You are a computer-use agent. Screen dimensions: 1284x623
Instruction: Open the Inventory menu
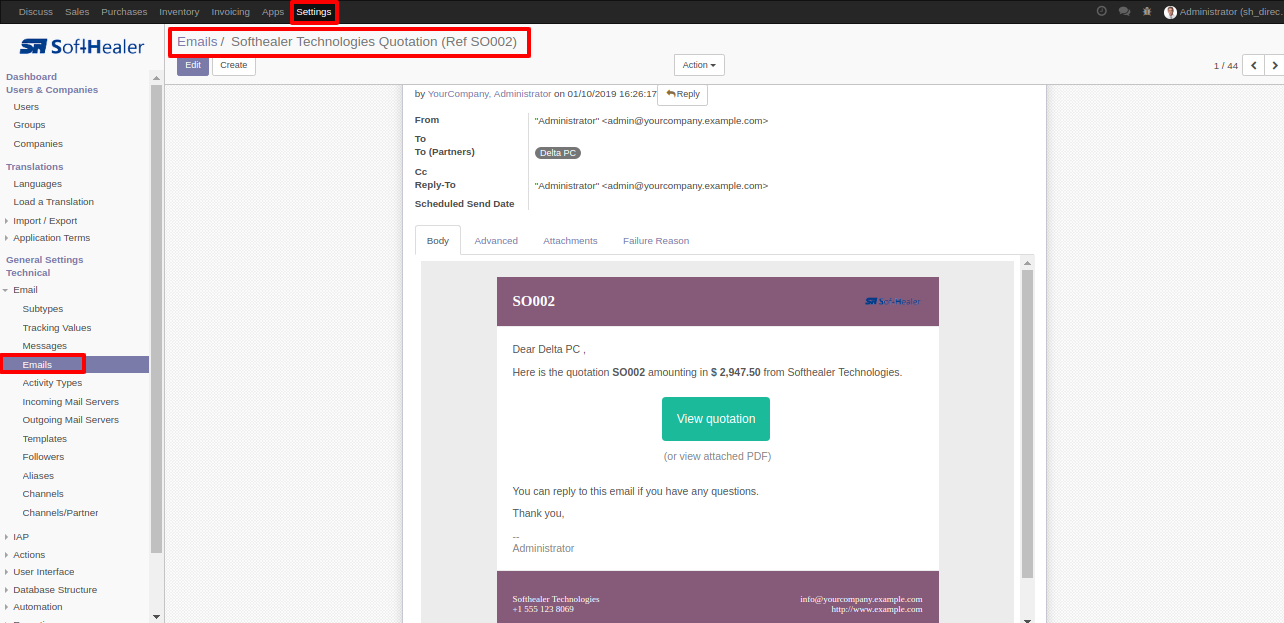click(179, 12)
